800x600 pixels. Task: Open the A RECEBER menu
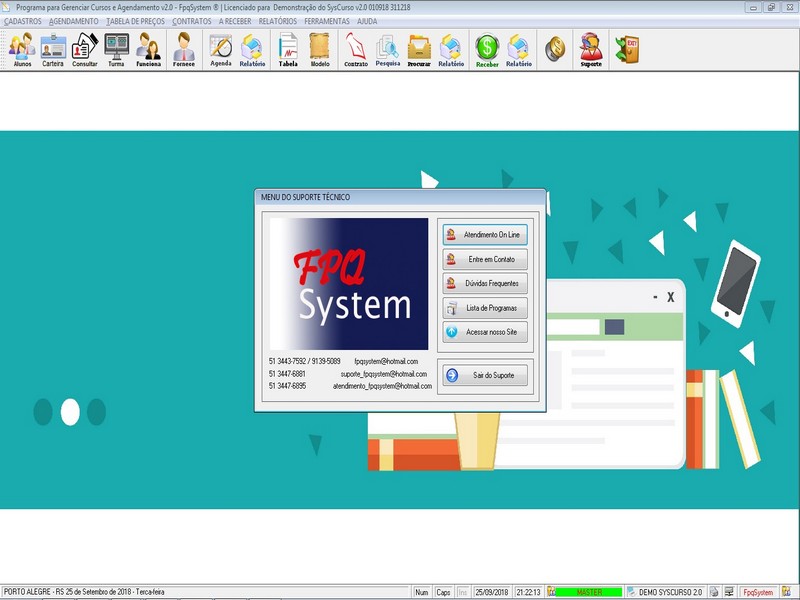coord(235,21)
